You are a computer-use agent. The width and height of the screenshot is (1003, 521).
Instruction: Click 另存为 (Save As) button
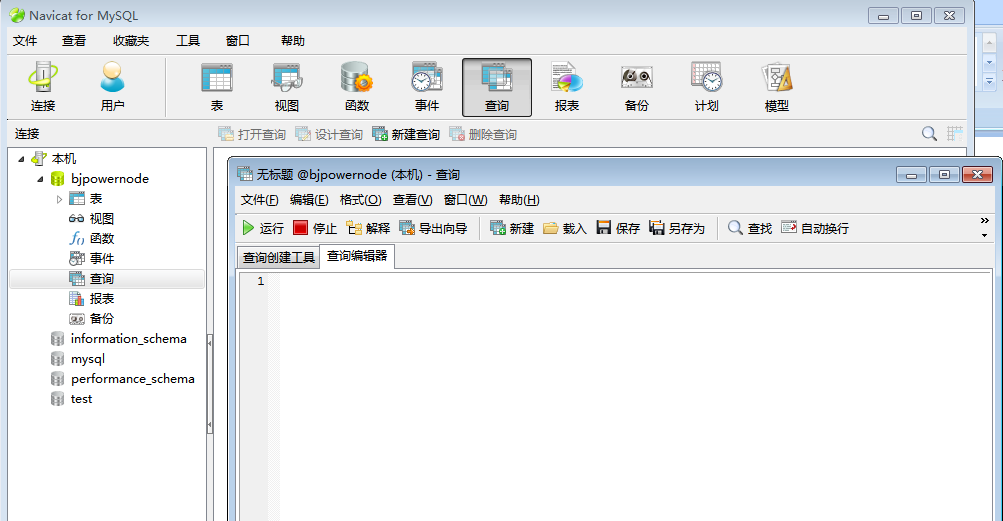coord(677,228)
